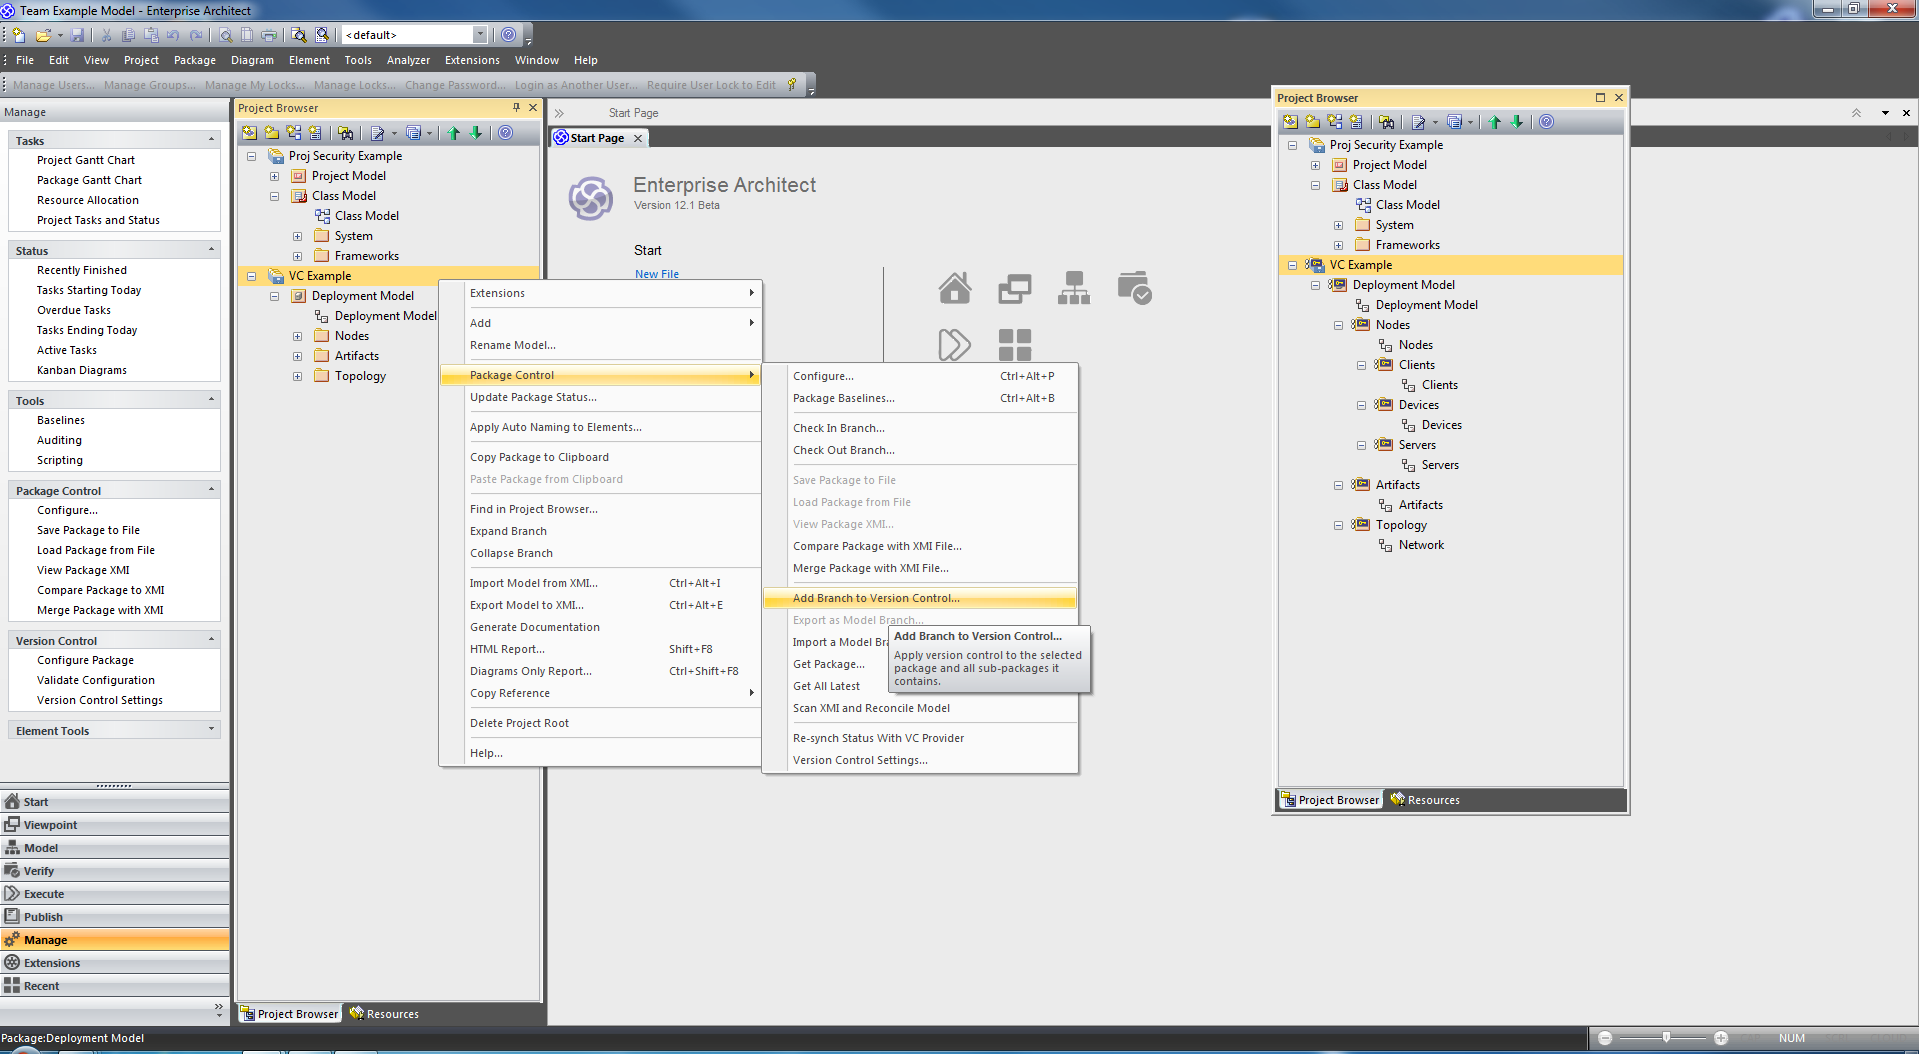Collapse the Servers node in floating Project Browser
The image size is (1919, 1054).
tap(1361, 445)
